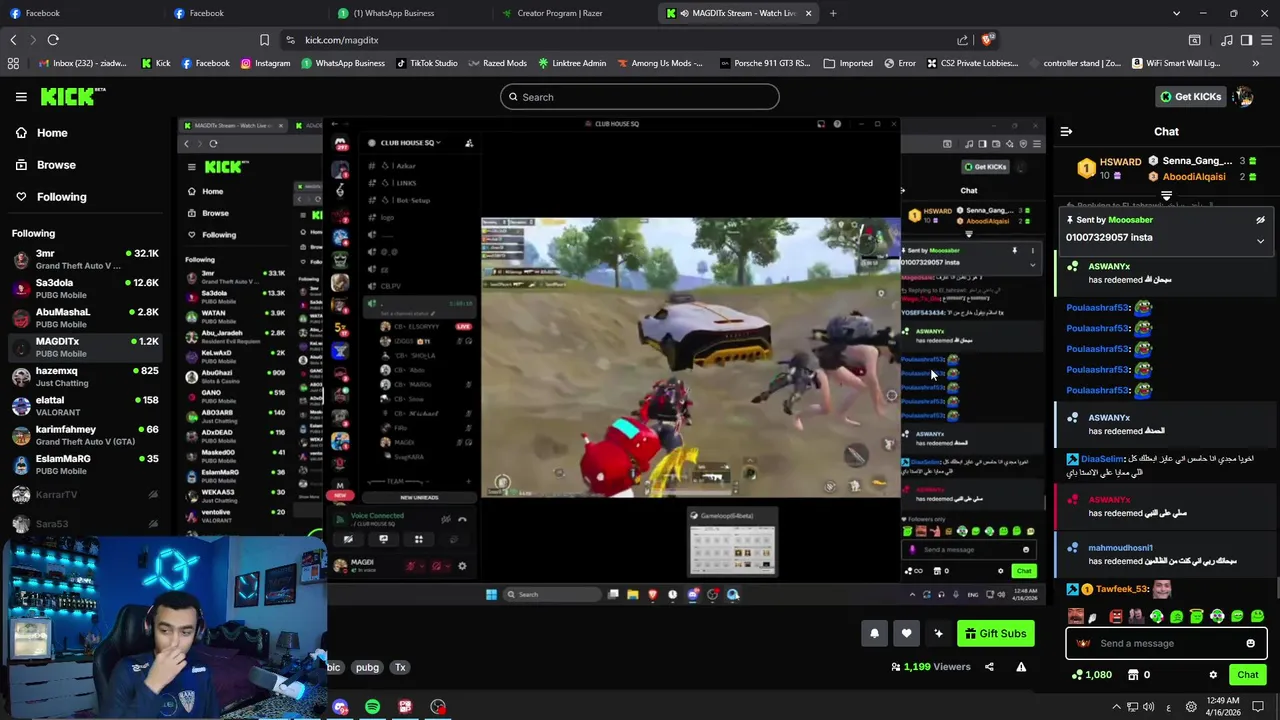
Task: Expand the pinned message chevron
Action: click(x=1260, y=241)
